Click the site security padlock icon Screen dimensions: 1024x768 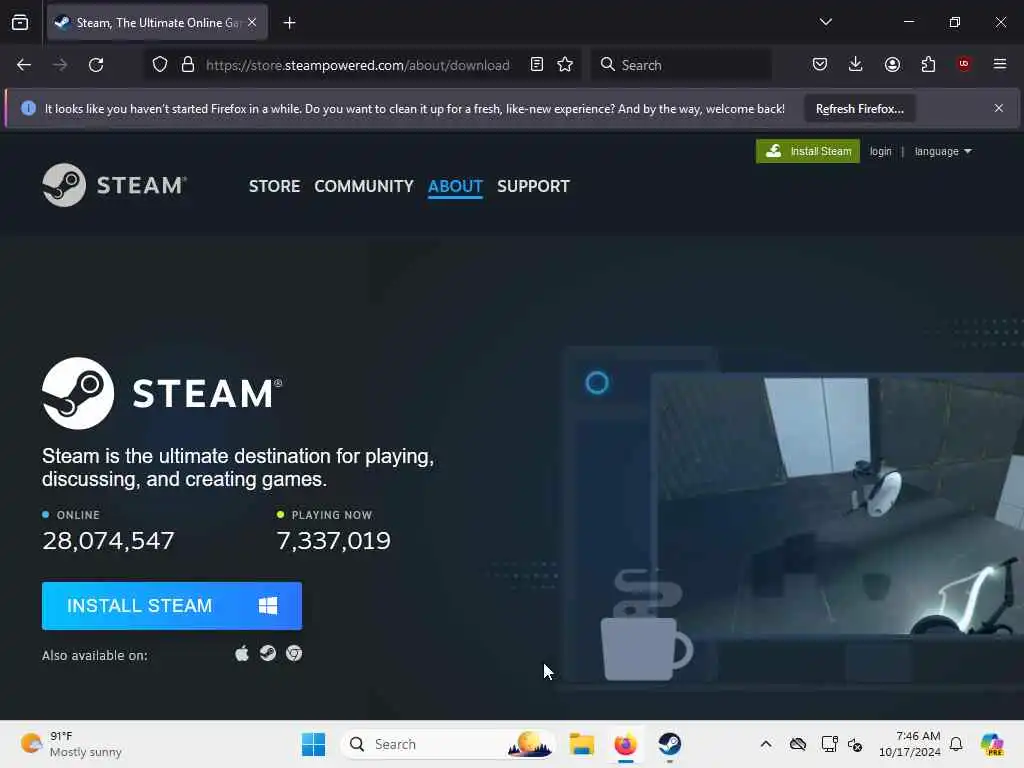point(188,65)
